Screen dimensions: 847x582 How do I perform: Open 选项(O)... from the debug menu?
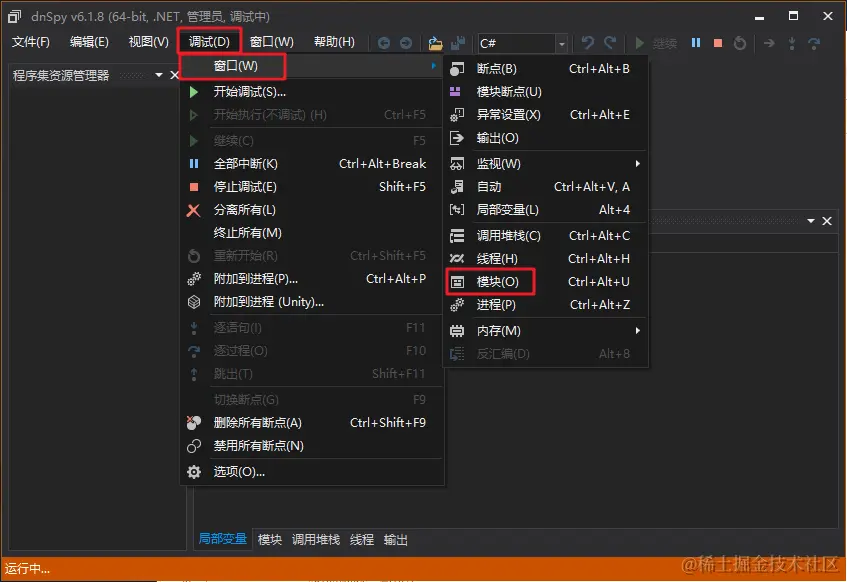pyautogui.click(x=312, y=472)
